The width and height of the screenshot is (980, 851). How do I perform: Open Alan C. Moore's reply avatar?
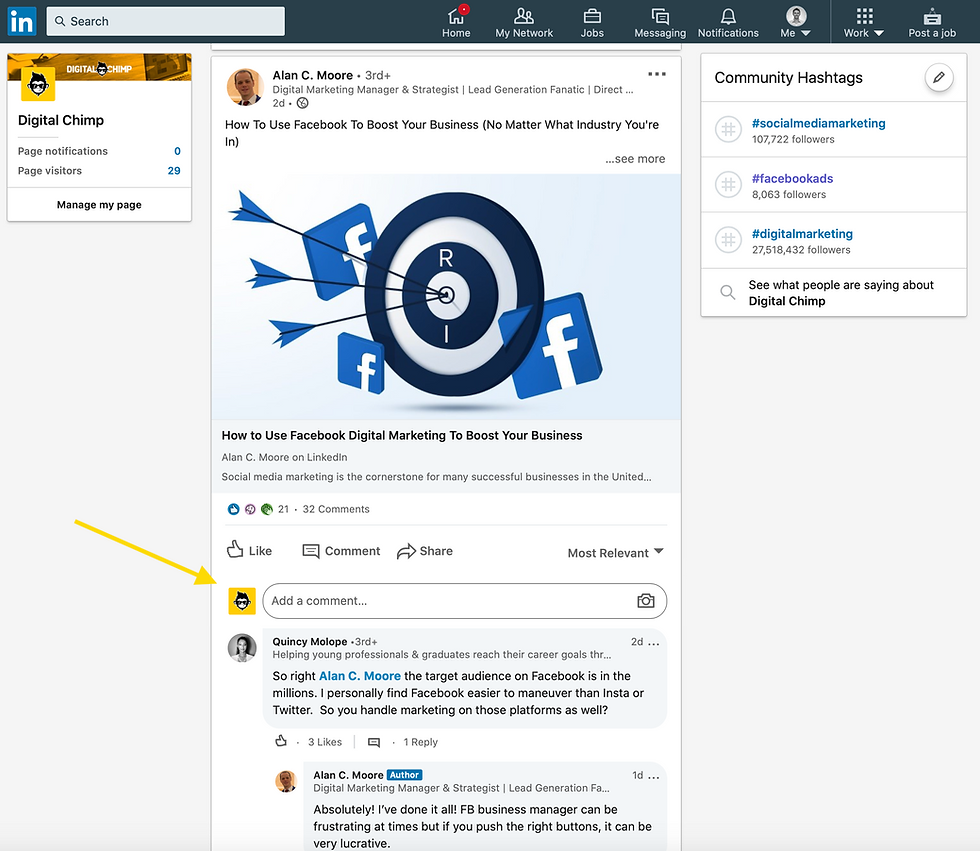(x=286, y=781)
